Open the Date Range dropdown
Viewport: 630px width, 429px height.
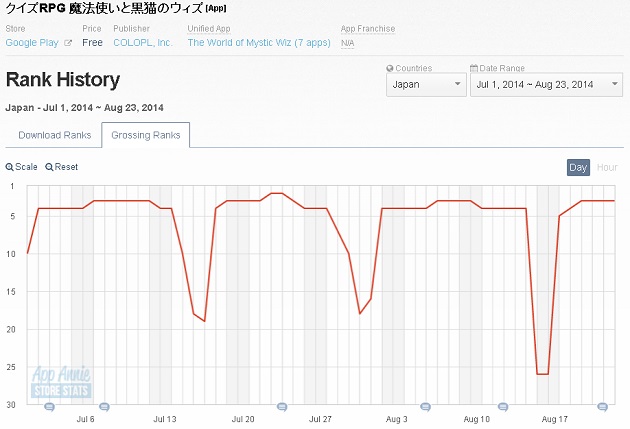tap(546, 84)
